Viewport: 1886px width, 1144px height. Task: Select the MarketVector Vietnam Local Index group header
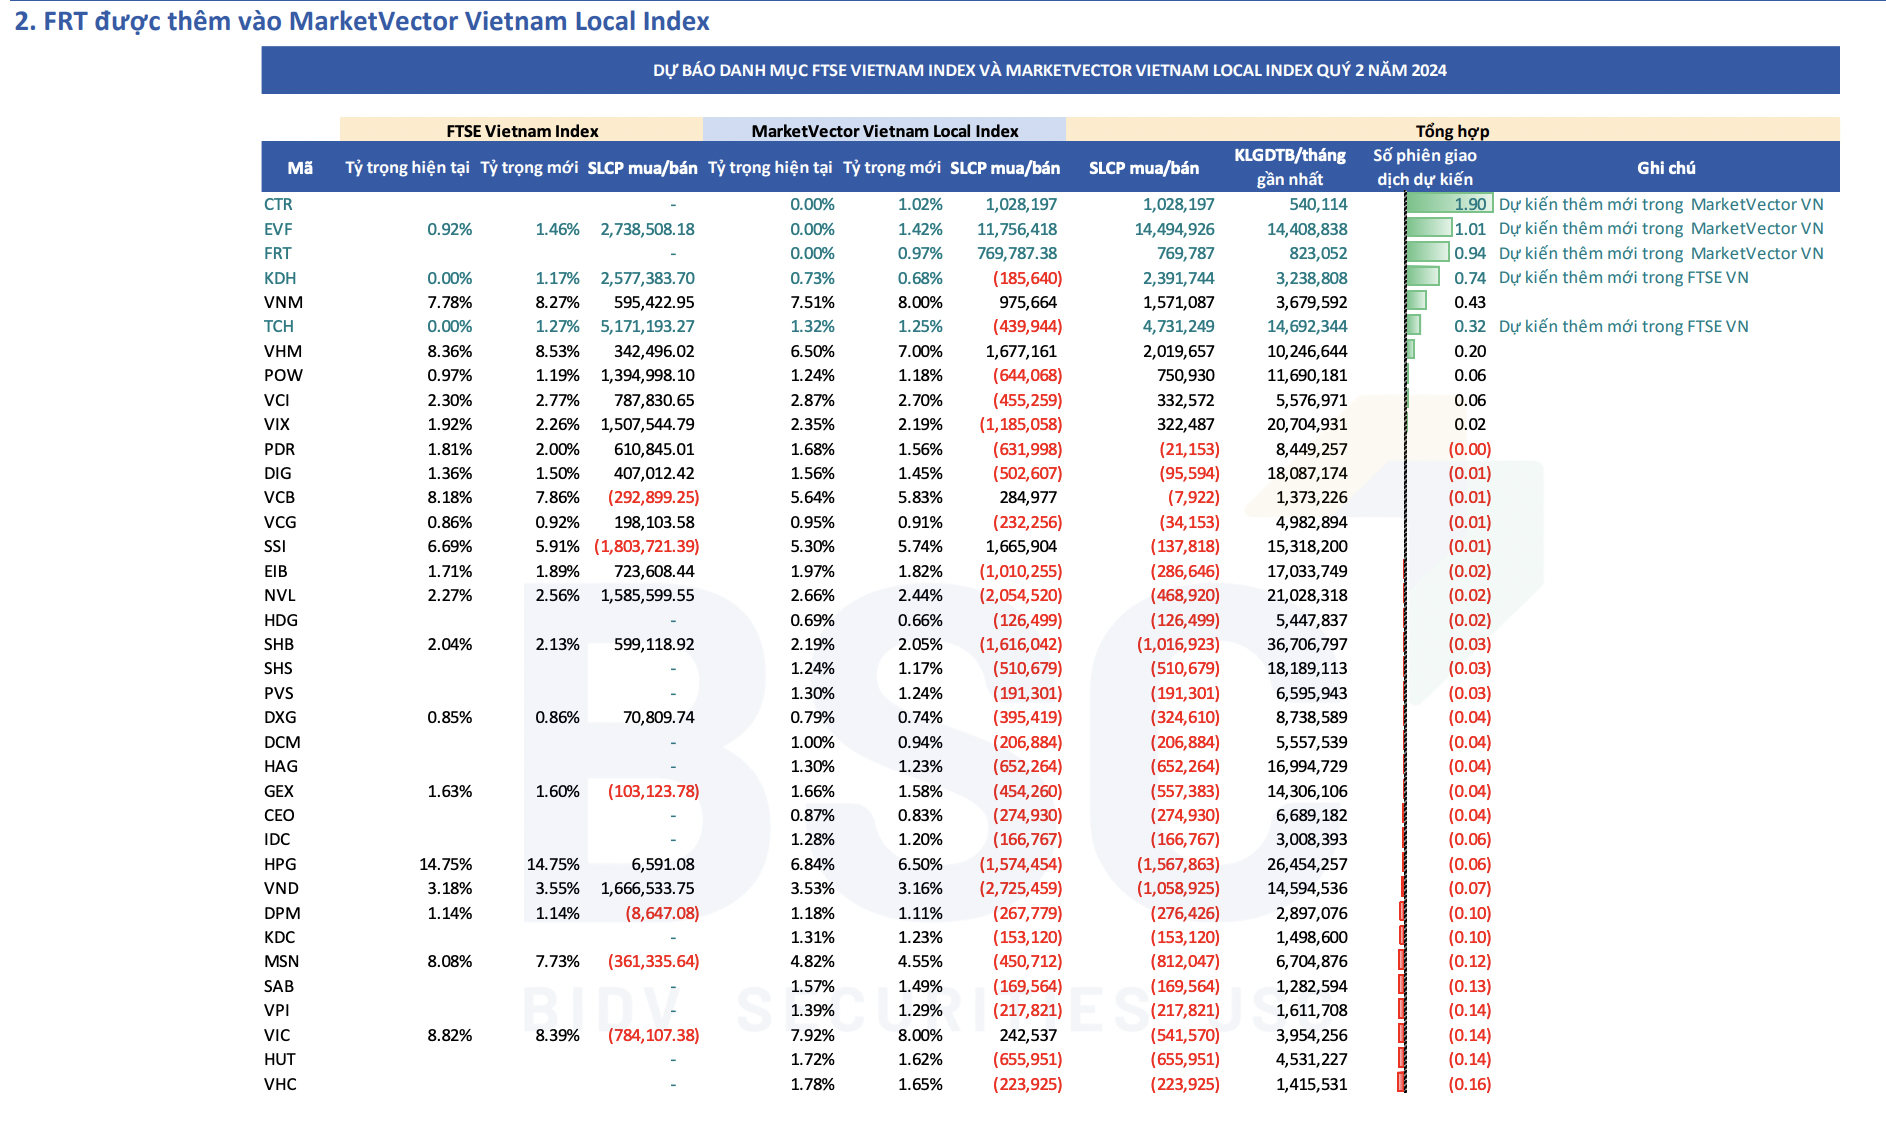pyautogui.click(x=884, y=131)
